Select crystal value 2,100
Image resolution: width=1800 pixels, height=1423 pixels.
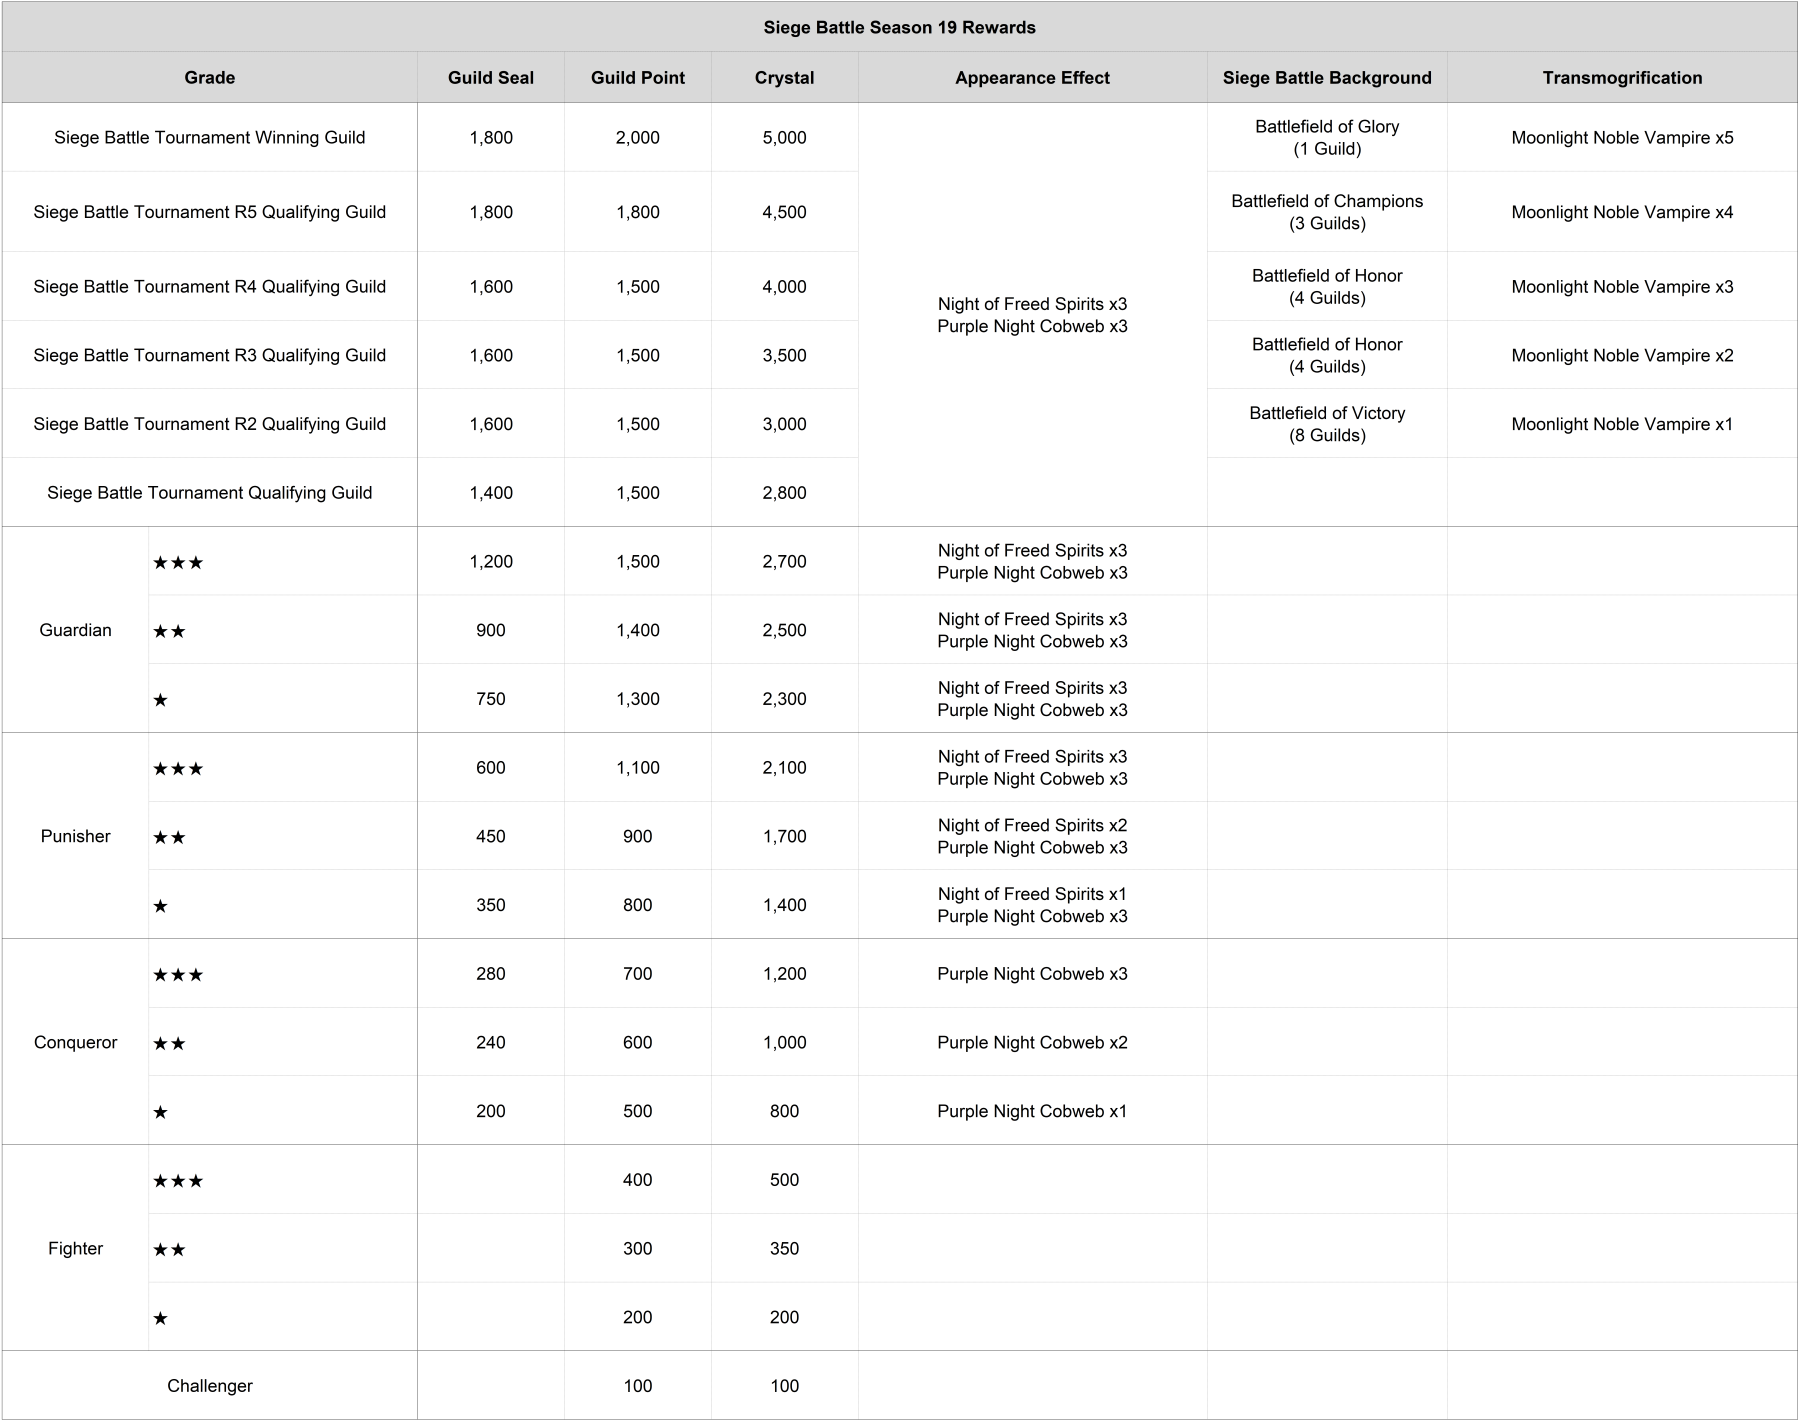(785, 768)
